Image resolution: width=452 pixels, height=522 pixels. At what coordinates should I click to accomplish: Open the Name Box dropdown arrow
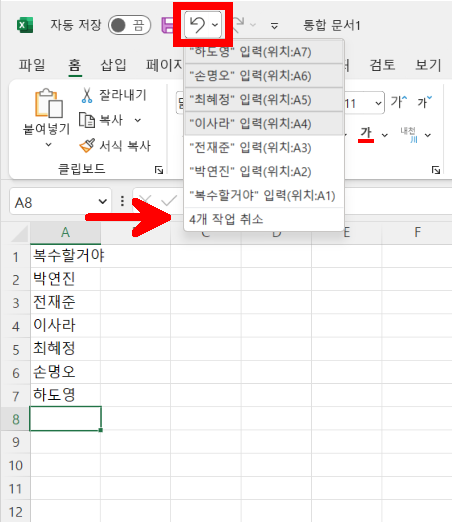pyautogui.click(x=103, y=202)
